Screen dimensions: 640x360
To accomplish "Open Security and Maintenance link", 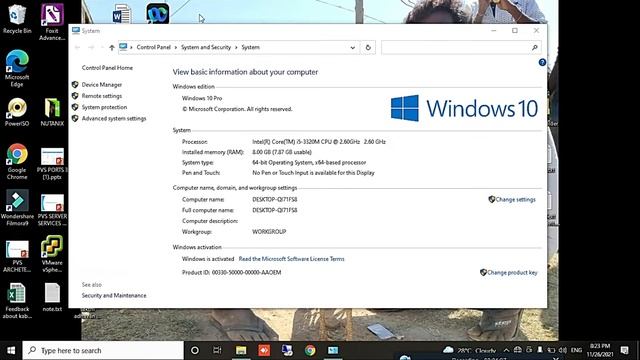I will click(114, 295).
